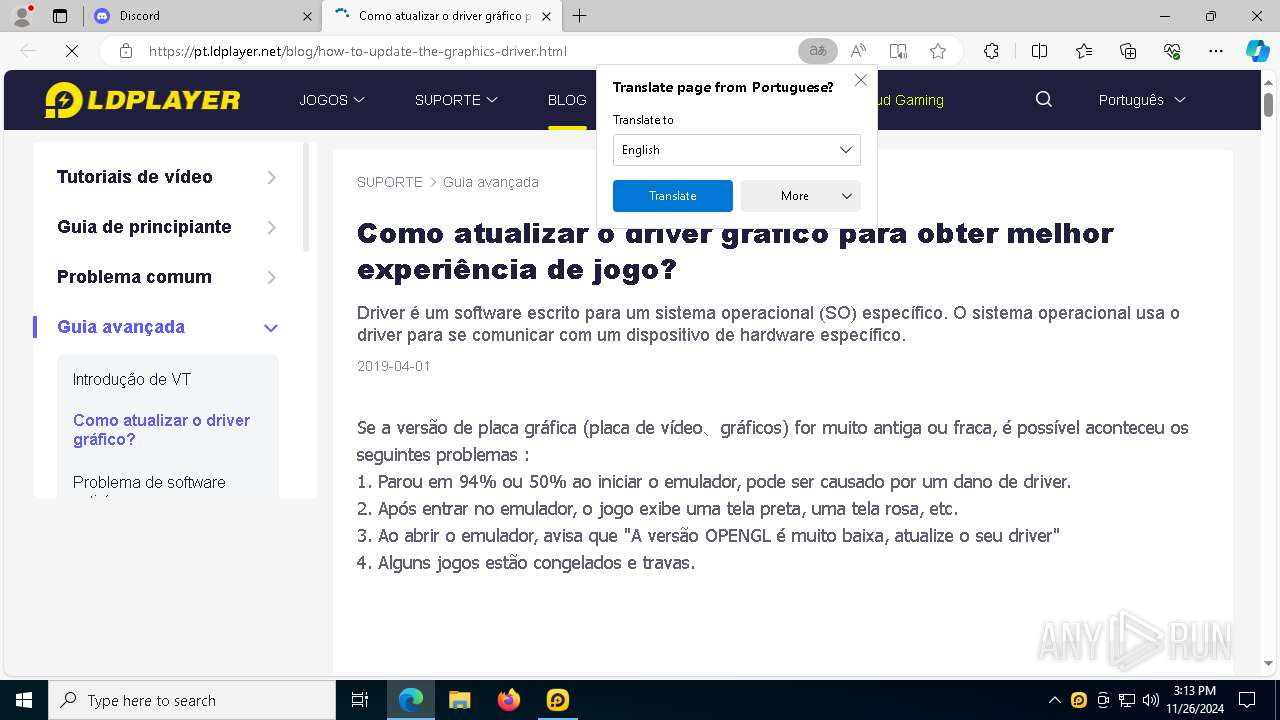Click the page vertical scrollbar thumb
The image size is (1280, 720).
(1269, 104)
